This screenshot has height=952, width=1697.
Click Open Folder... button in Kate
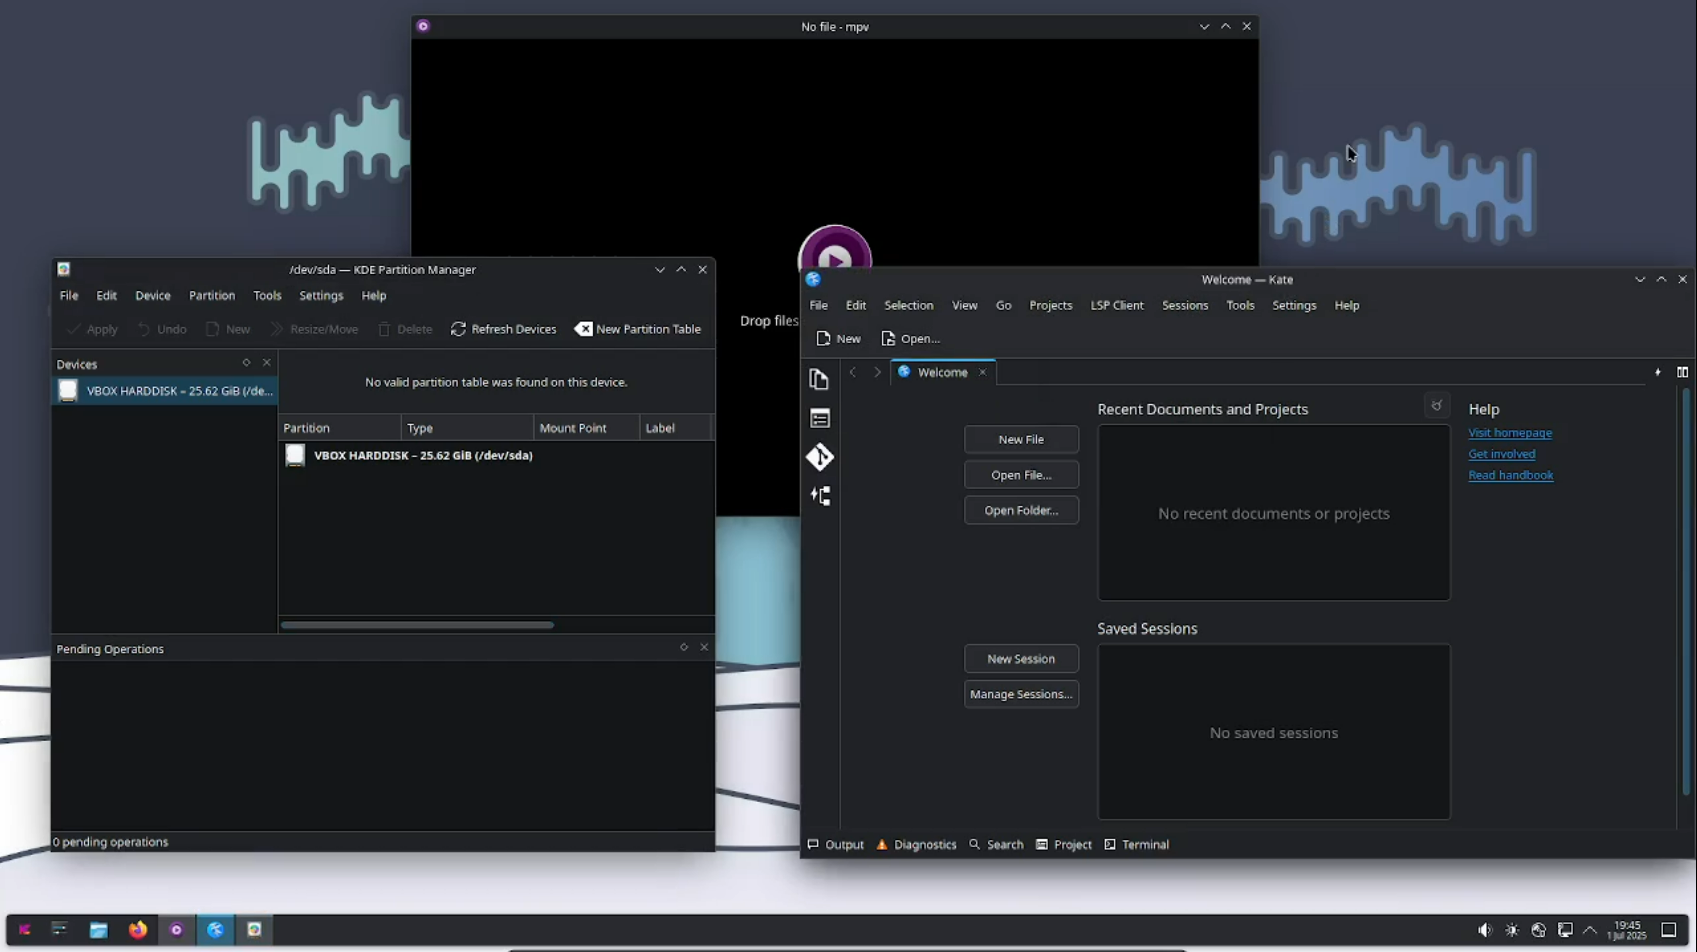(1021, 510)
